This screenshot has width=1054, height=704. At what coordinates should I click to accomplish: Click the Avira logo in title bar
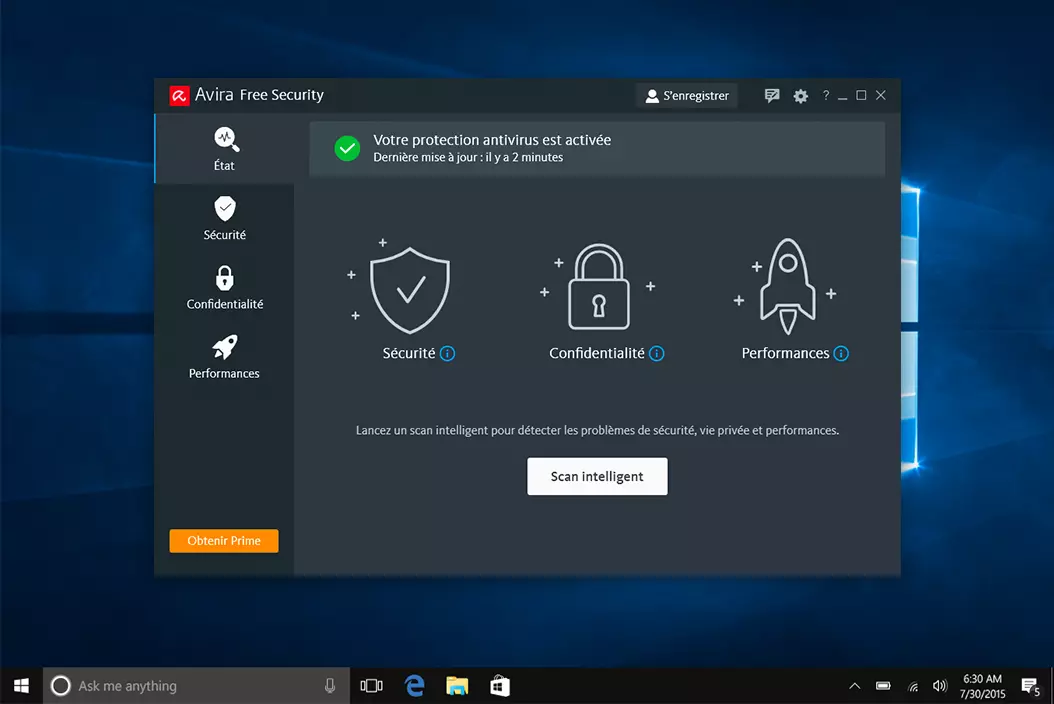click(180, 96)
